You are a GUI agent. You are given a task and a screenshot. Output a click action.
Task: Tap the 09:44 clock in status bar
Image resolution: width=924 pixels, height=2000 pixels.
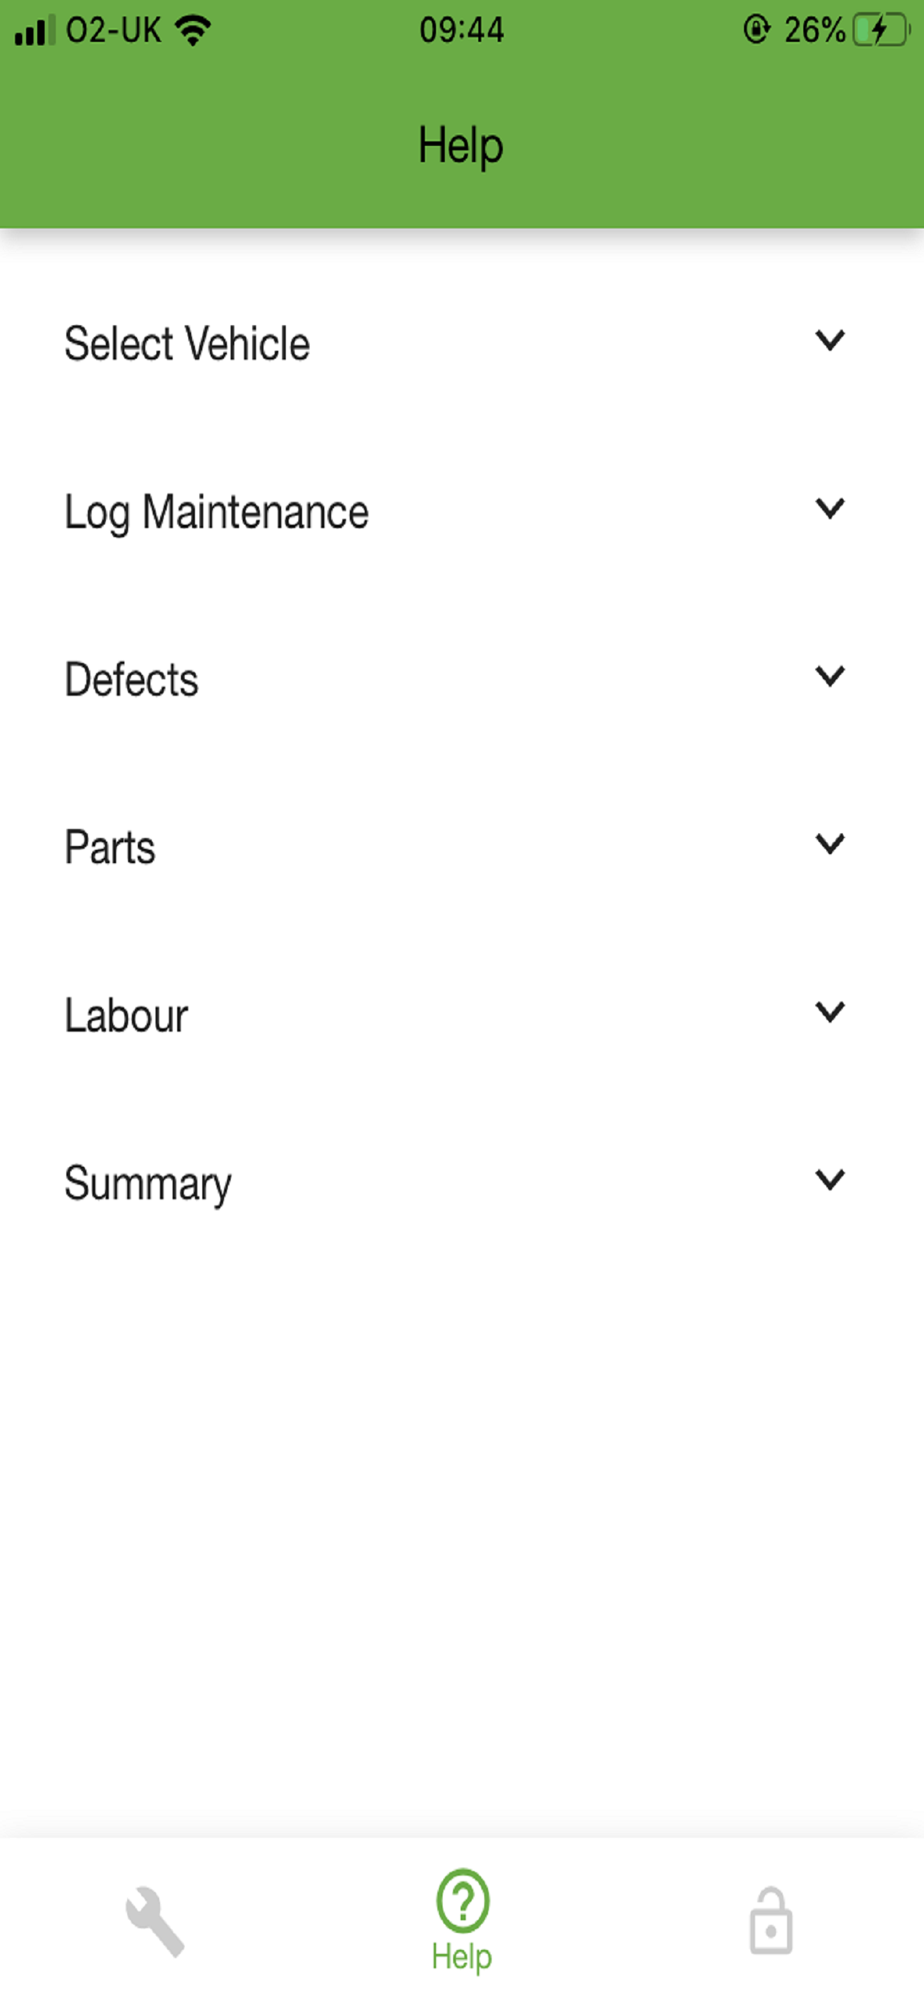[462, 30]
